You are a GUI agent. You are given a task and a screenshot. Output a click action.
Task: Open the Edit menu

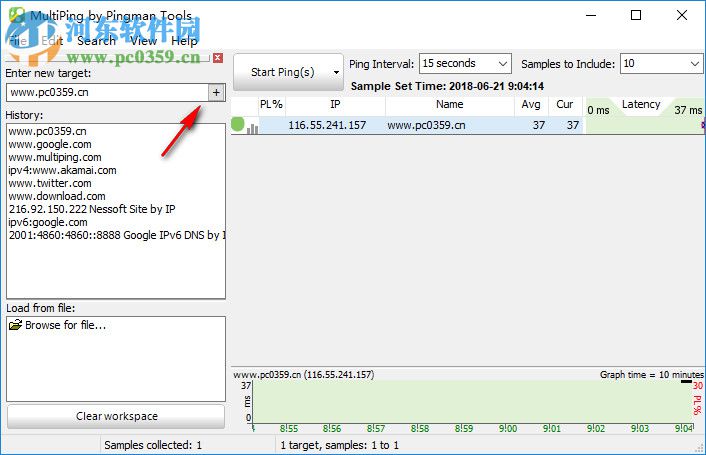pyautogui.click(x=52, y=41)
